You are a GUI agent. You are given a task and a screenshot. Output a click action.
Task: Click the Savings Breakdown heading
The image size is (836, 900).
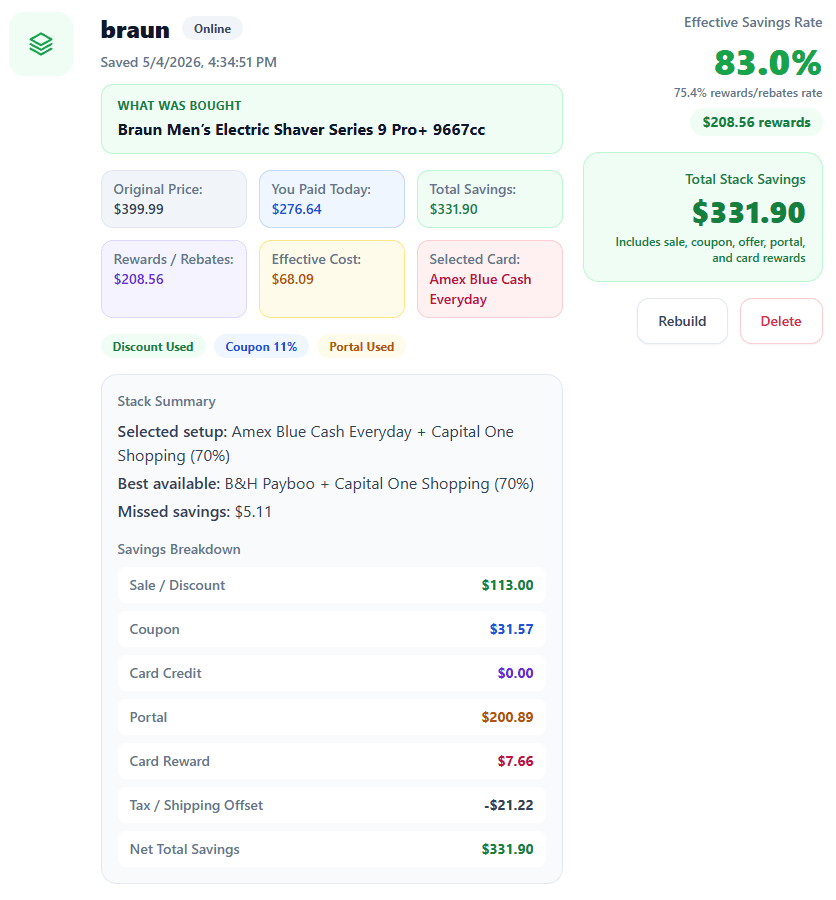pyautogui.click(x=179, y=549)
